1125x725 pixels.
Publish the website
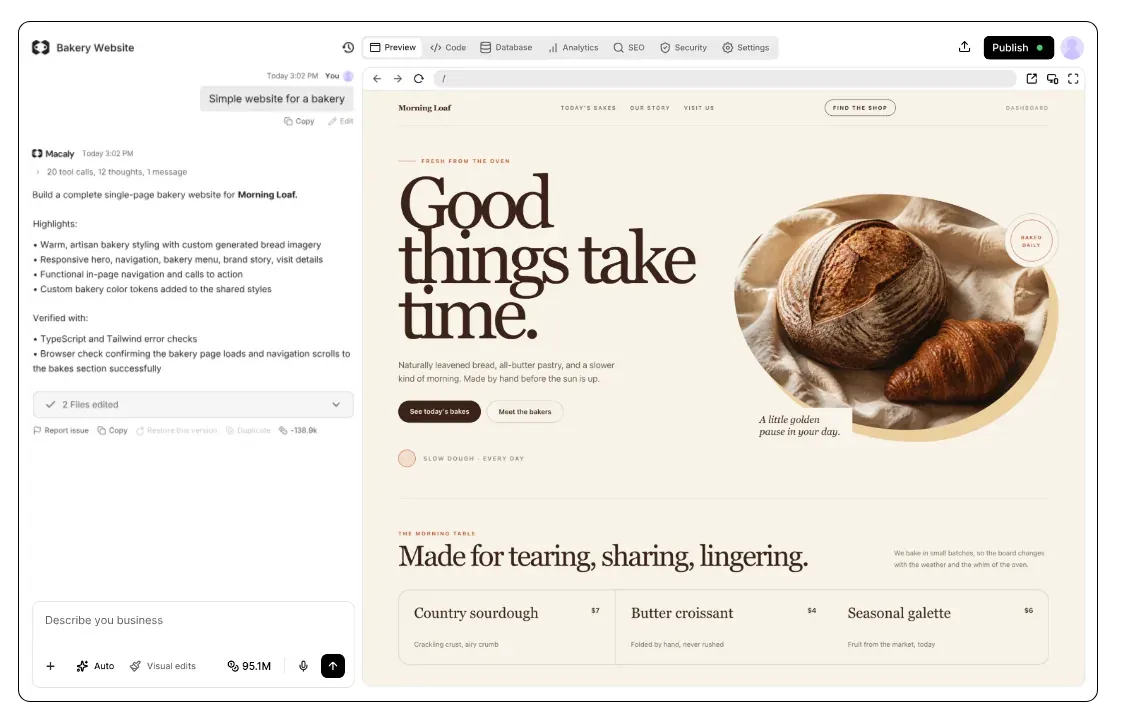pyautogui.click(x=1018, y=47)
